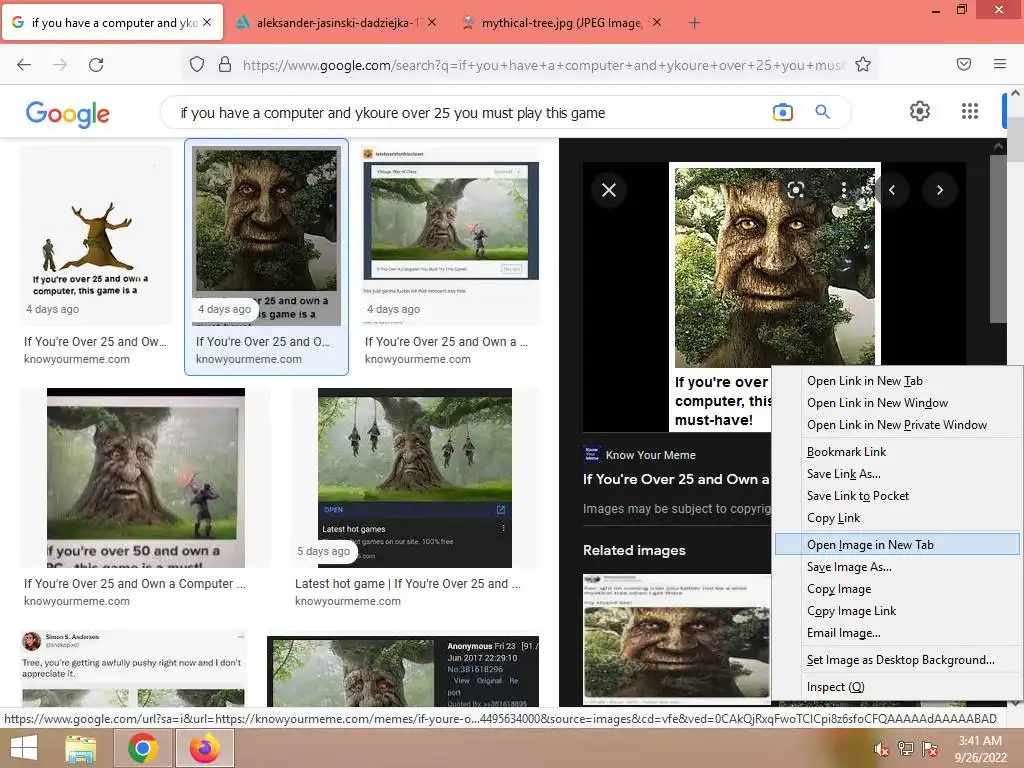The image size is (1024, 768).
Task: Click the muted volume tray icon
Action: click(x=881, y=749)
